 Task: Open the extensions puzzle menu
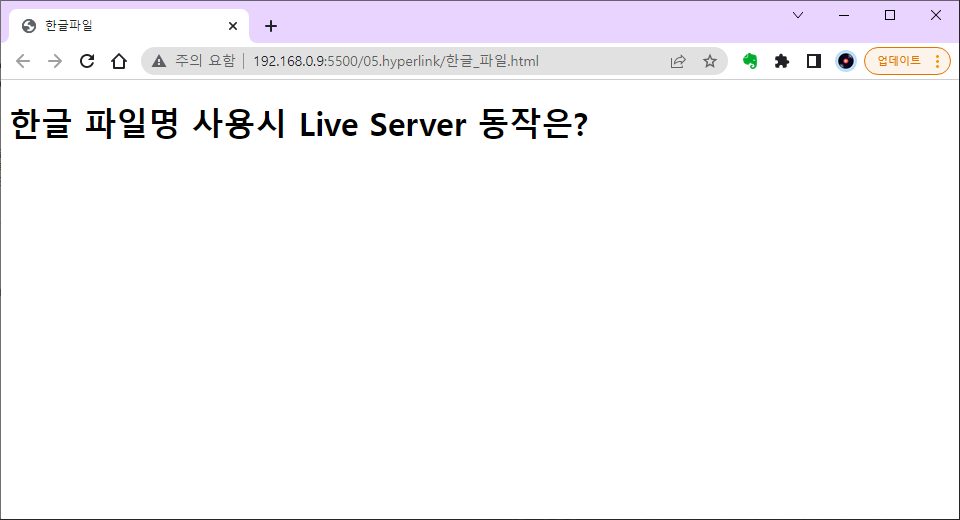tap(782, 61)
